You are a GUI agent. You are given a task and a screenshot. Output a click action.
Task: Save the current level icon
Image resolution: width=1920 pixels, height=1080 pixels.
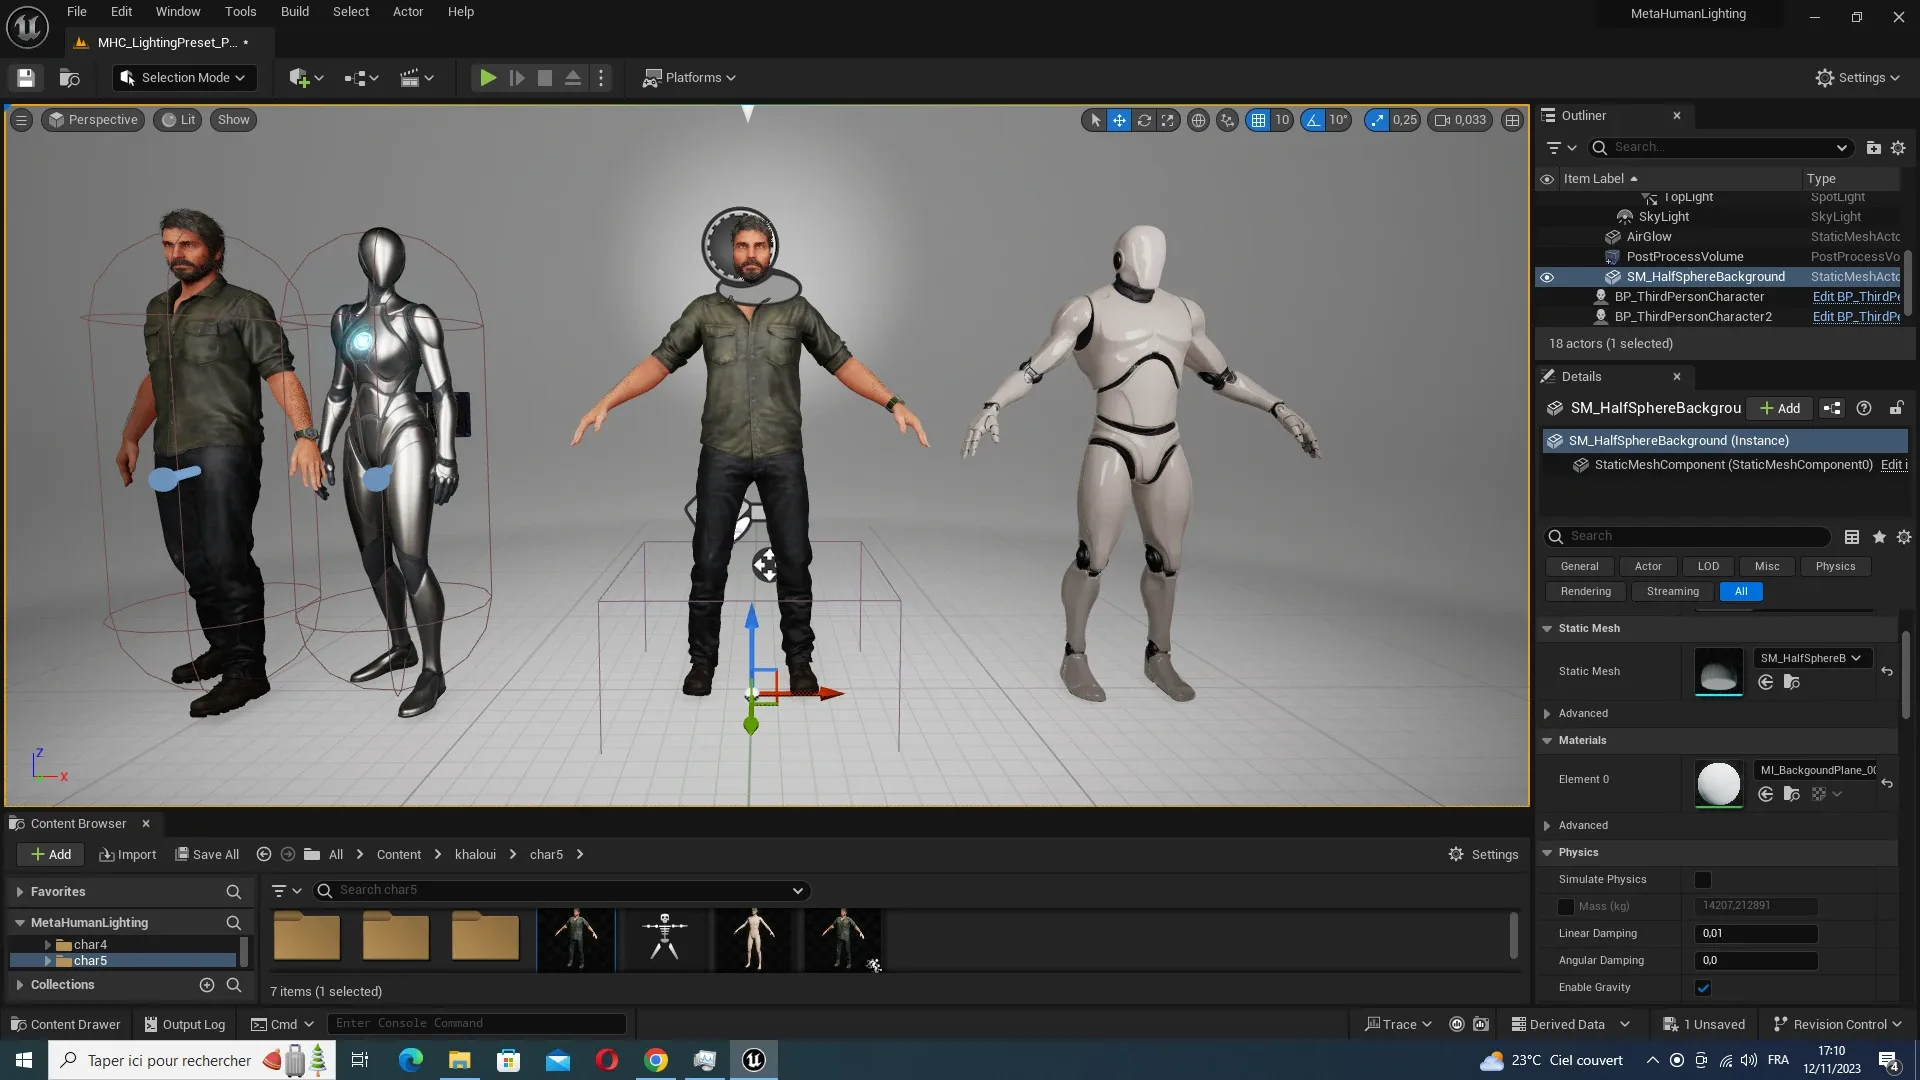(x=26, y=78)
